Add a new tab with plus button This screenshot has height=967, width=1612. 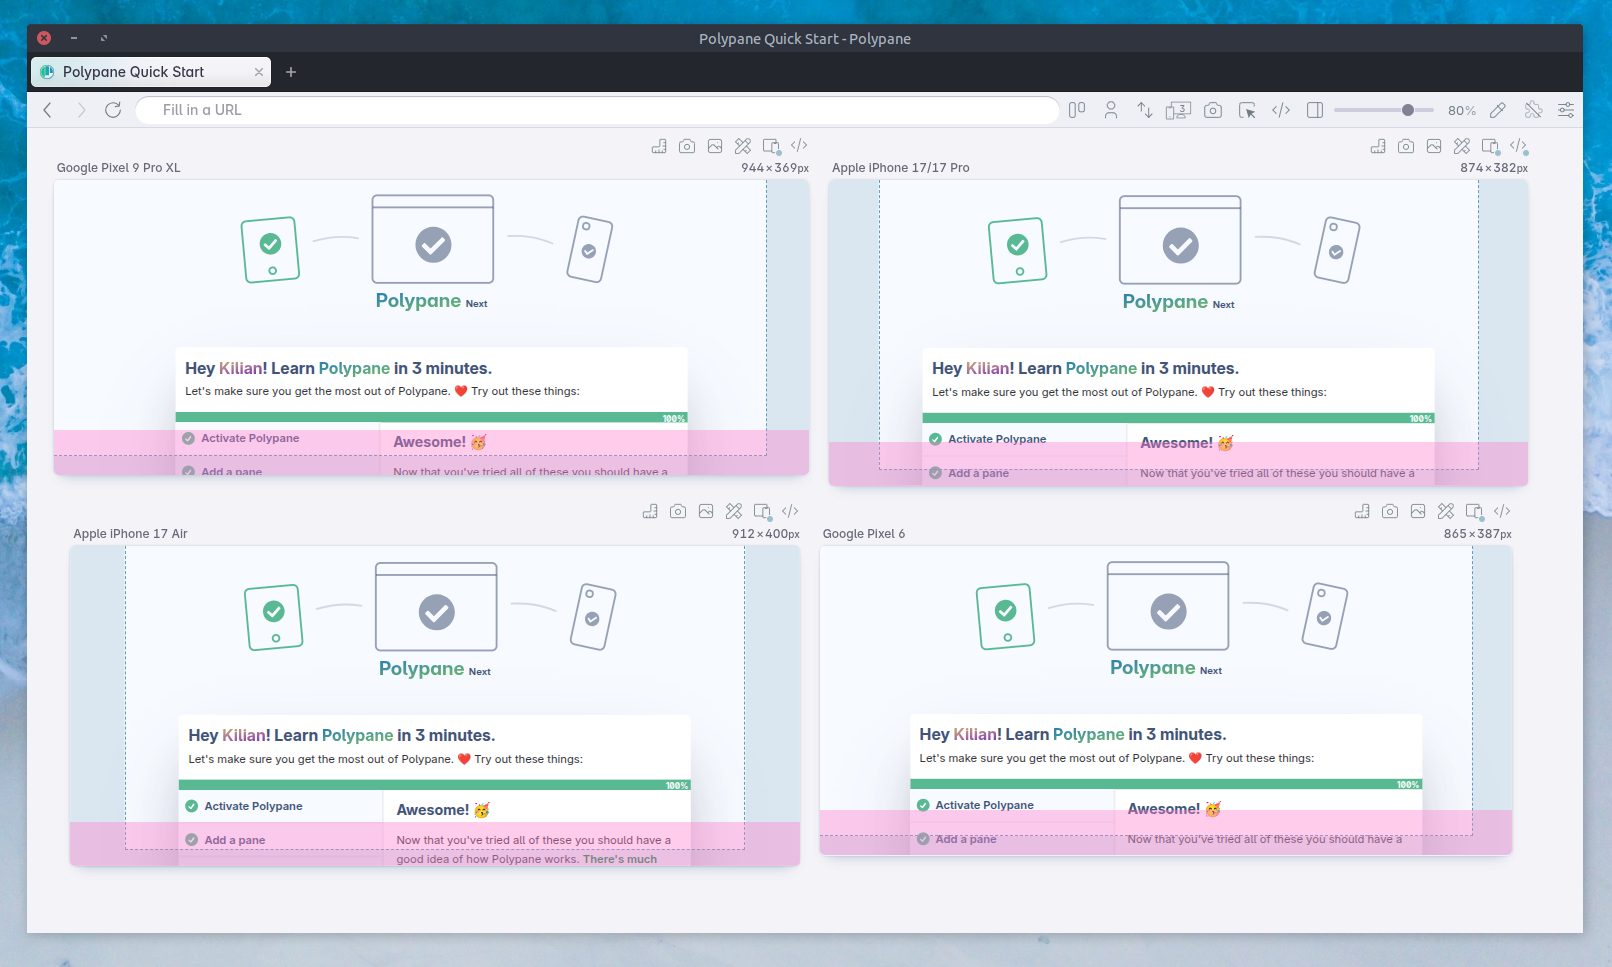point(291,72)
